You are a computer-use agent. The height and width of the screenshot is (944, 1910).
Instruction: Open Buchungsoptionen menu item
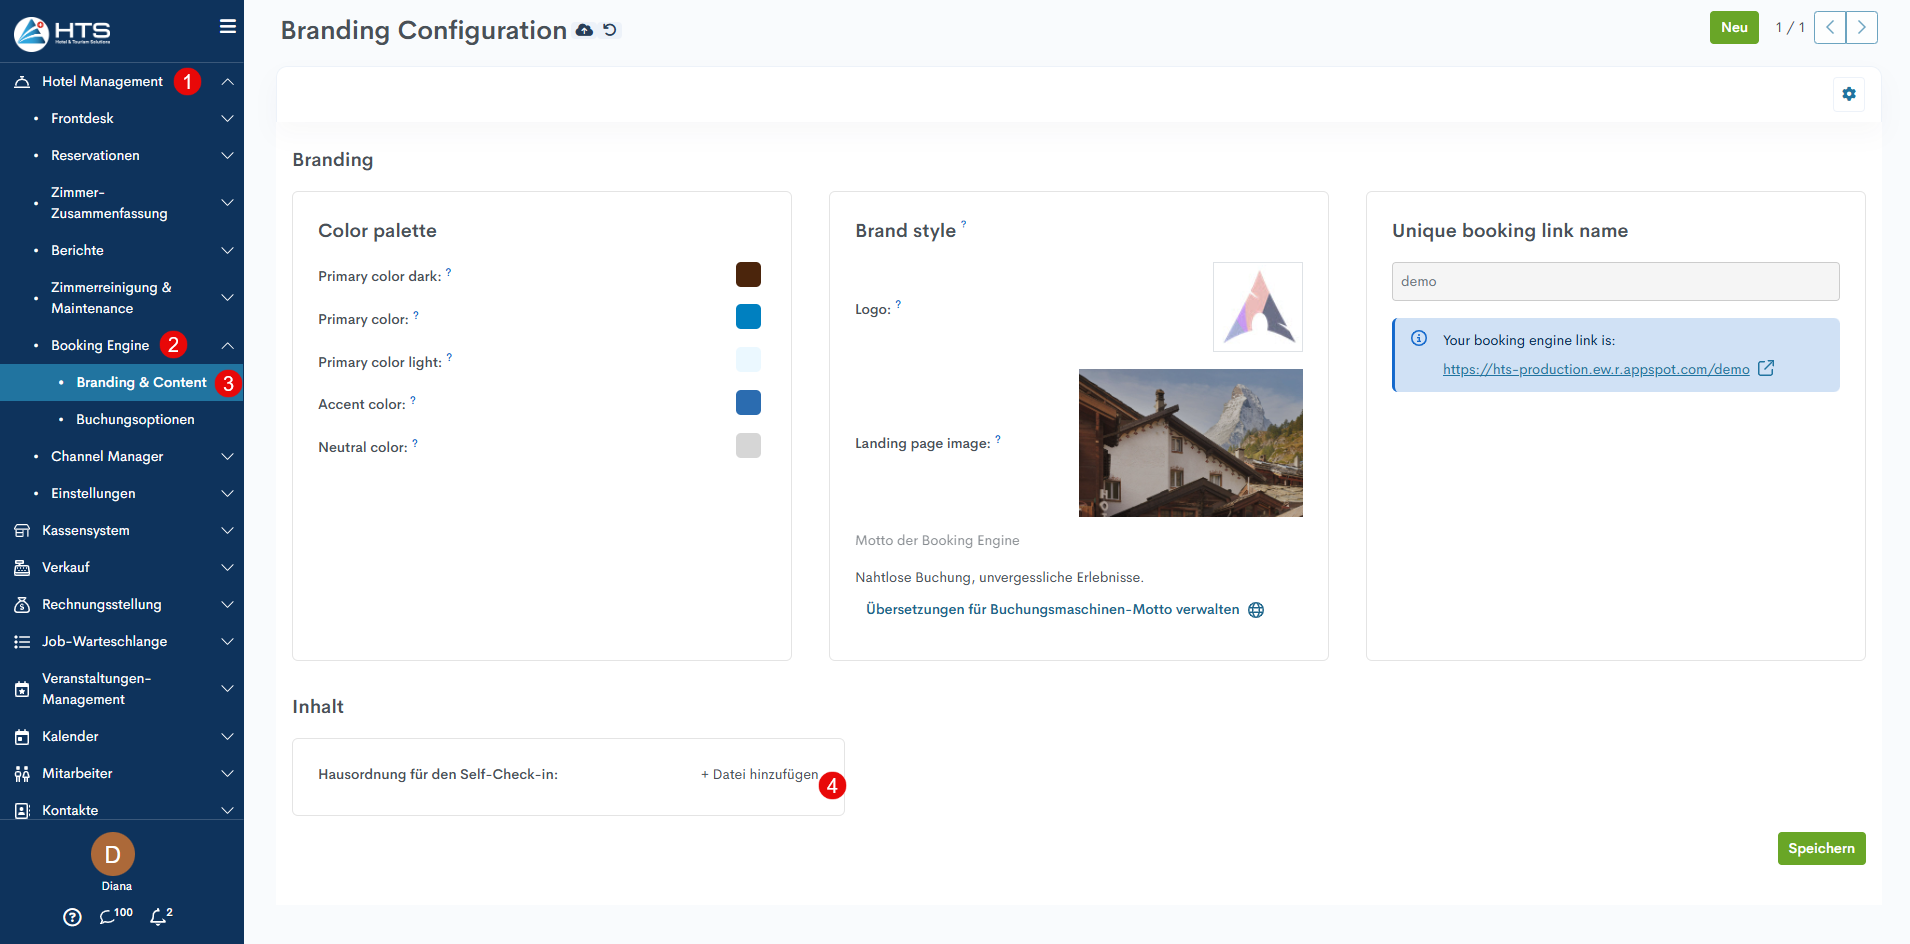[135, 420]
